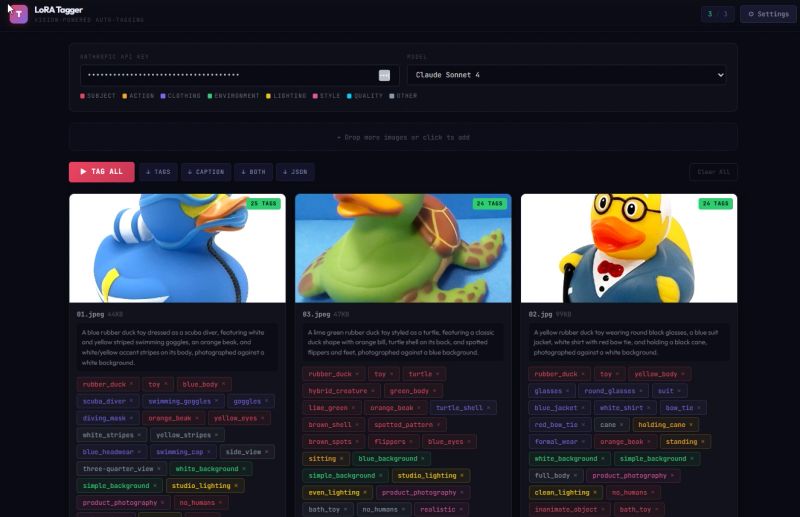Export captions via the CAPTION button
The width and height of the screenshot is (800, 517).
click(x=206, y=172)
